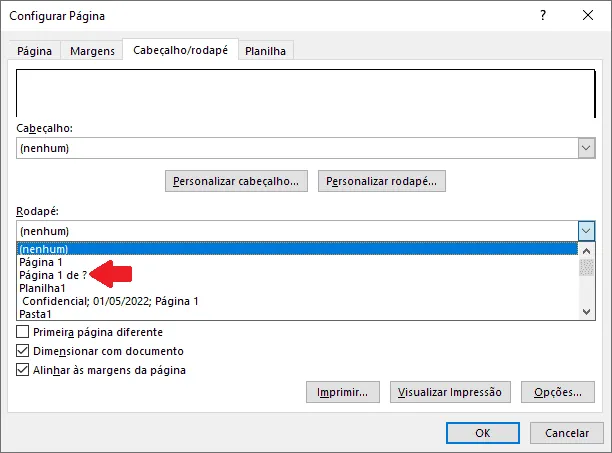Select the "Planilha1" footer option

(x=42, y=288)
